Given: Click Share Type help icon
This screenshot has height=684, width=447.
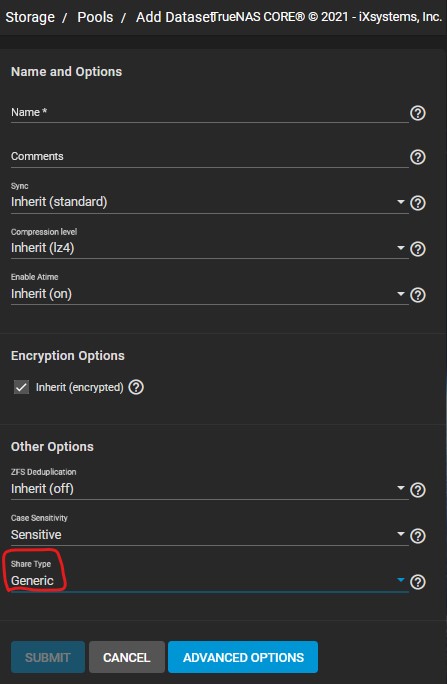Looking at the screenshot, I should coord(418,582).
